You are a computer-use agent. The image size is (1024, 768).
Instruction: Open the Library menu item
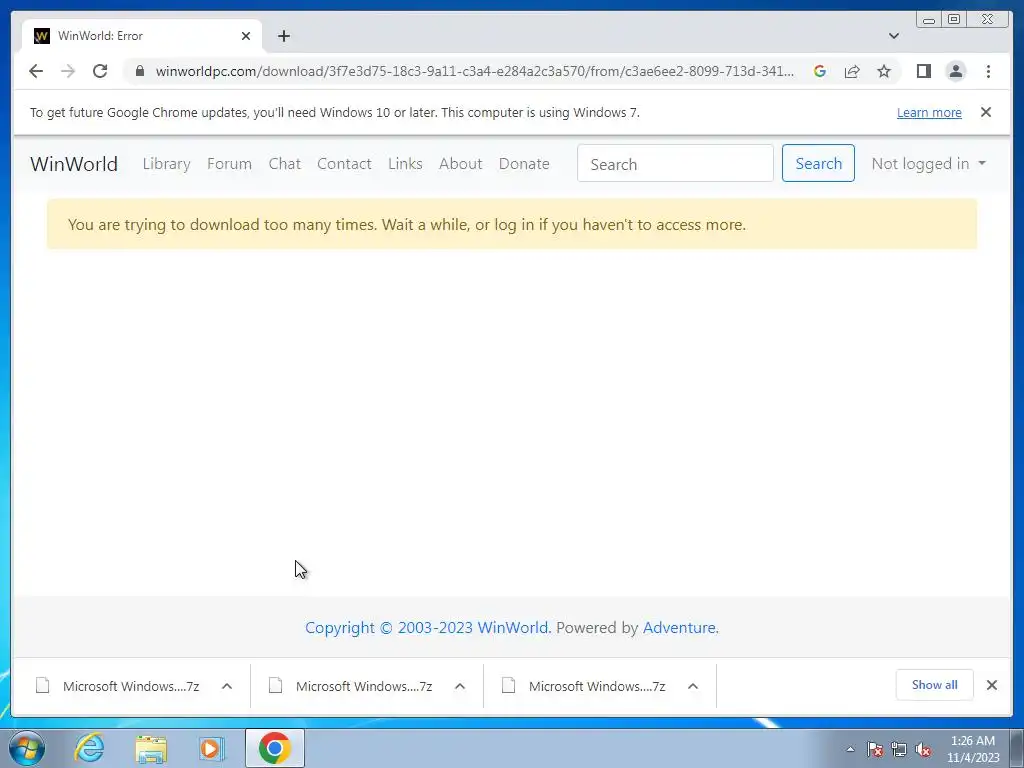[x=167, y=163]
